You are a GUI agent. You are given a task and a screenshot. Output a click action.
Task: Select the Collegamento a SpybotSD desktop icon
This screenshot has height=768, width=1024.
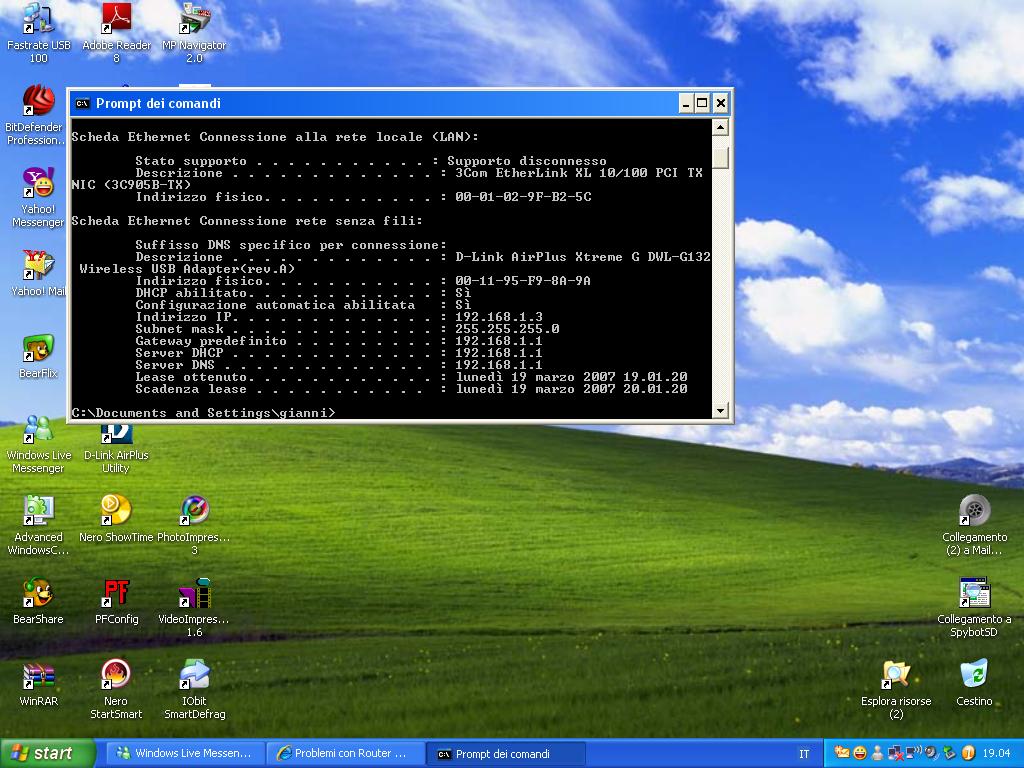tap(974, 608)
